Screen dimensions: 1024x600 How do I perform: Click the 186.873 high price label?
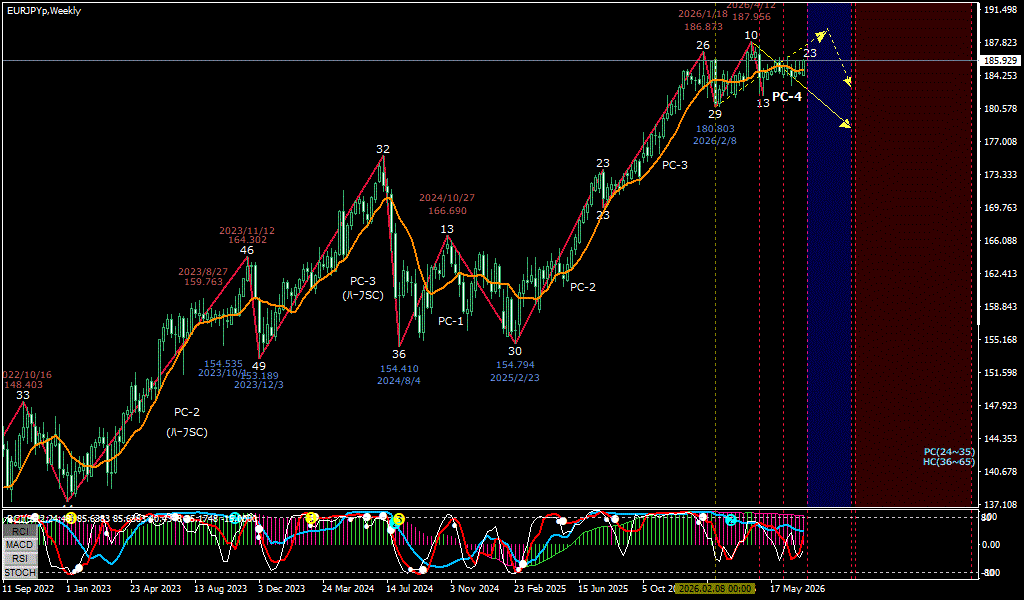tap(703, 27)
